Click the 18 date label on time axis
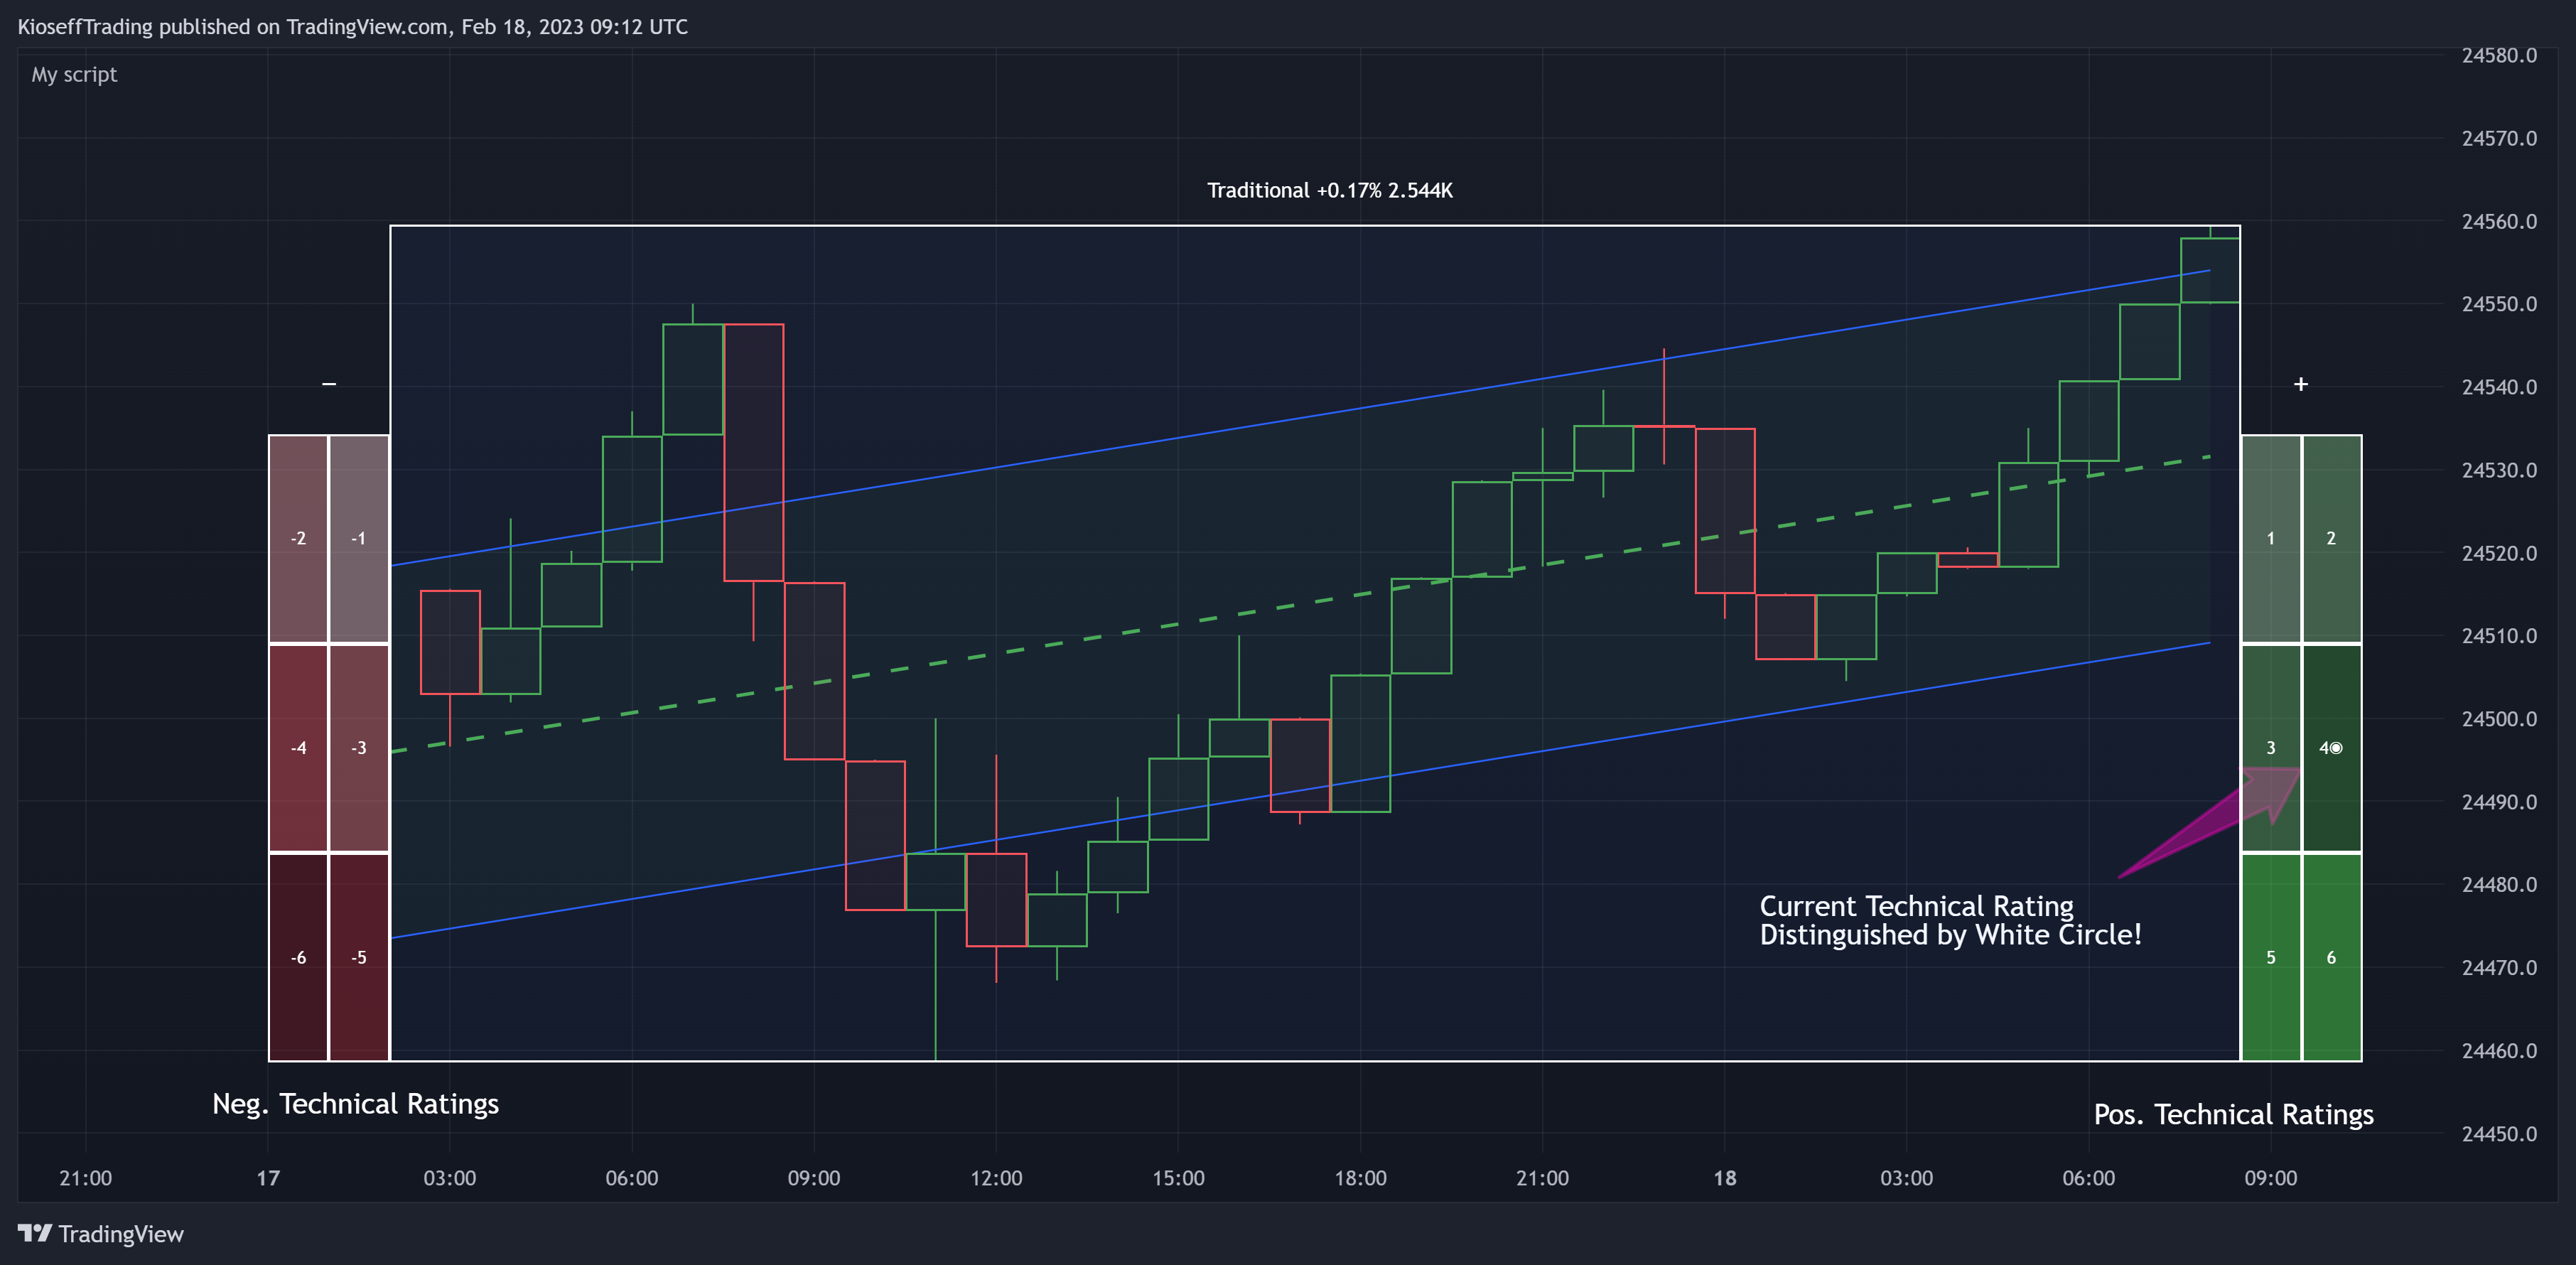Viewport: 2576px width, 1265px height. click(x=1724, y=1178)
